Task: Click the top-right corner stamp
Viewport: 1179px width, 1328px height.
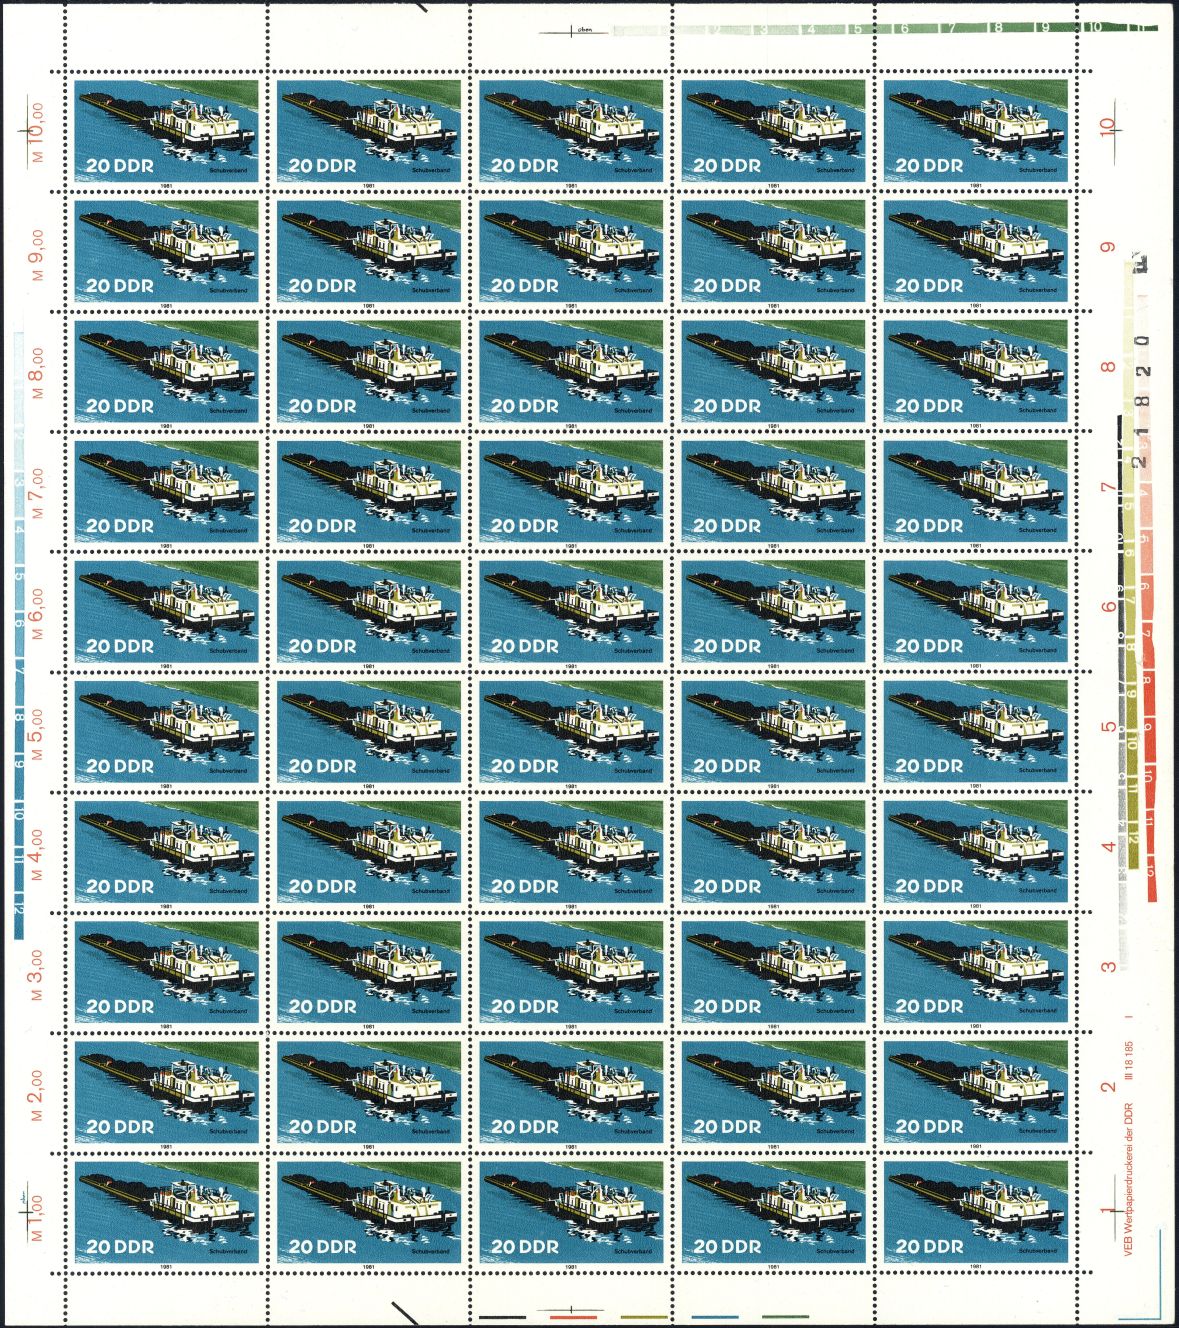Action: 976,131
